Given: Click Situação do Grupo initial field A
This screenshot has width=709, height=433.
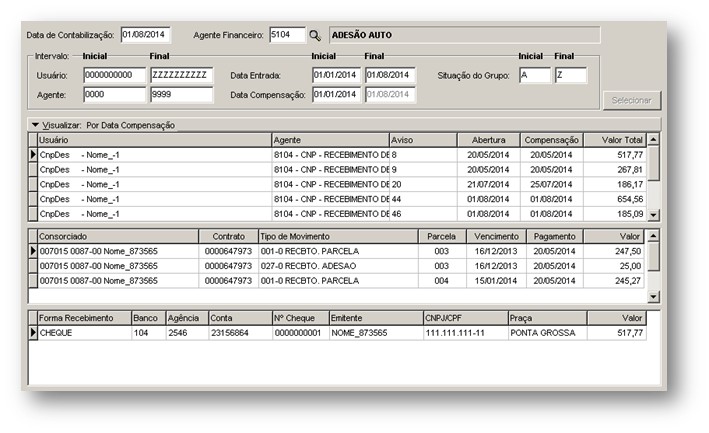Looking at the screenshot, I should 535,75.
